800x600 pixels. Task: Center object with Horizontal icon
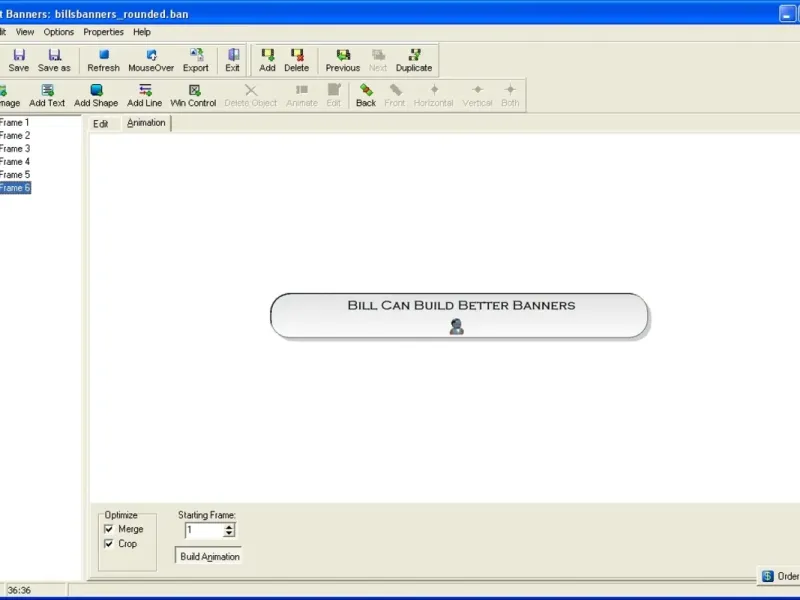point(434,95)
